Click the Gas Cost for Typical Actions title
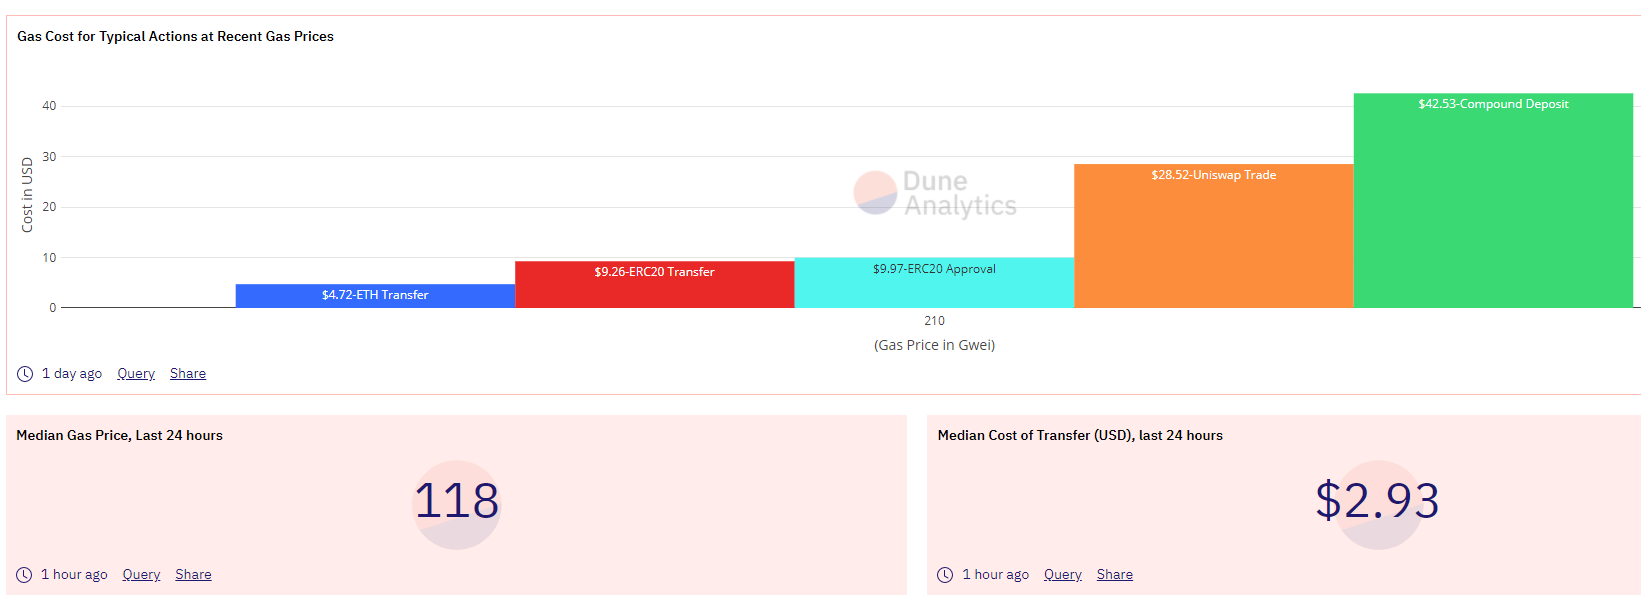The height and width of the screenshot is (613, 1641). pyautogui.click(x=175, y=36)
